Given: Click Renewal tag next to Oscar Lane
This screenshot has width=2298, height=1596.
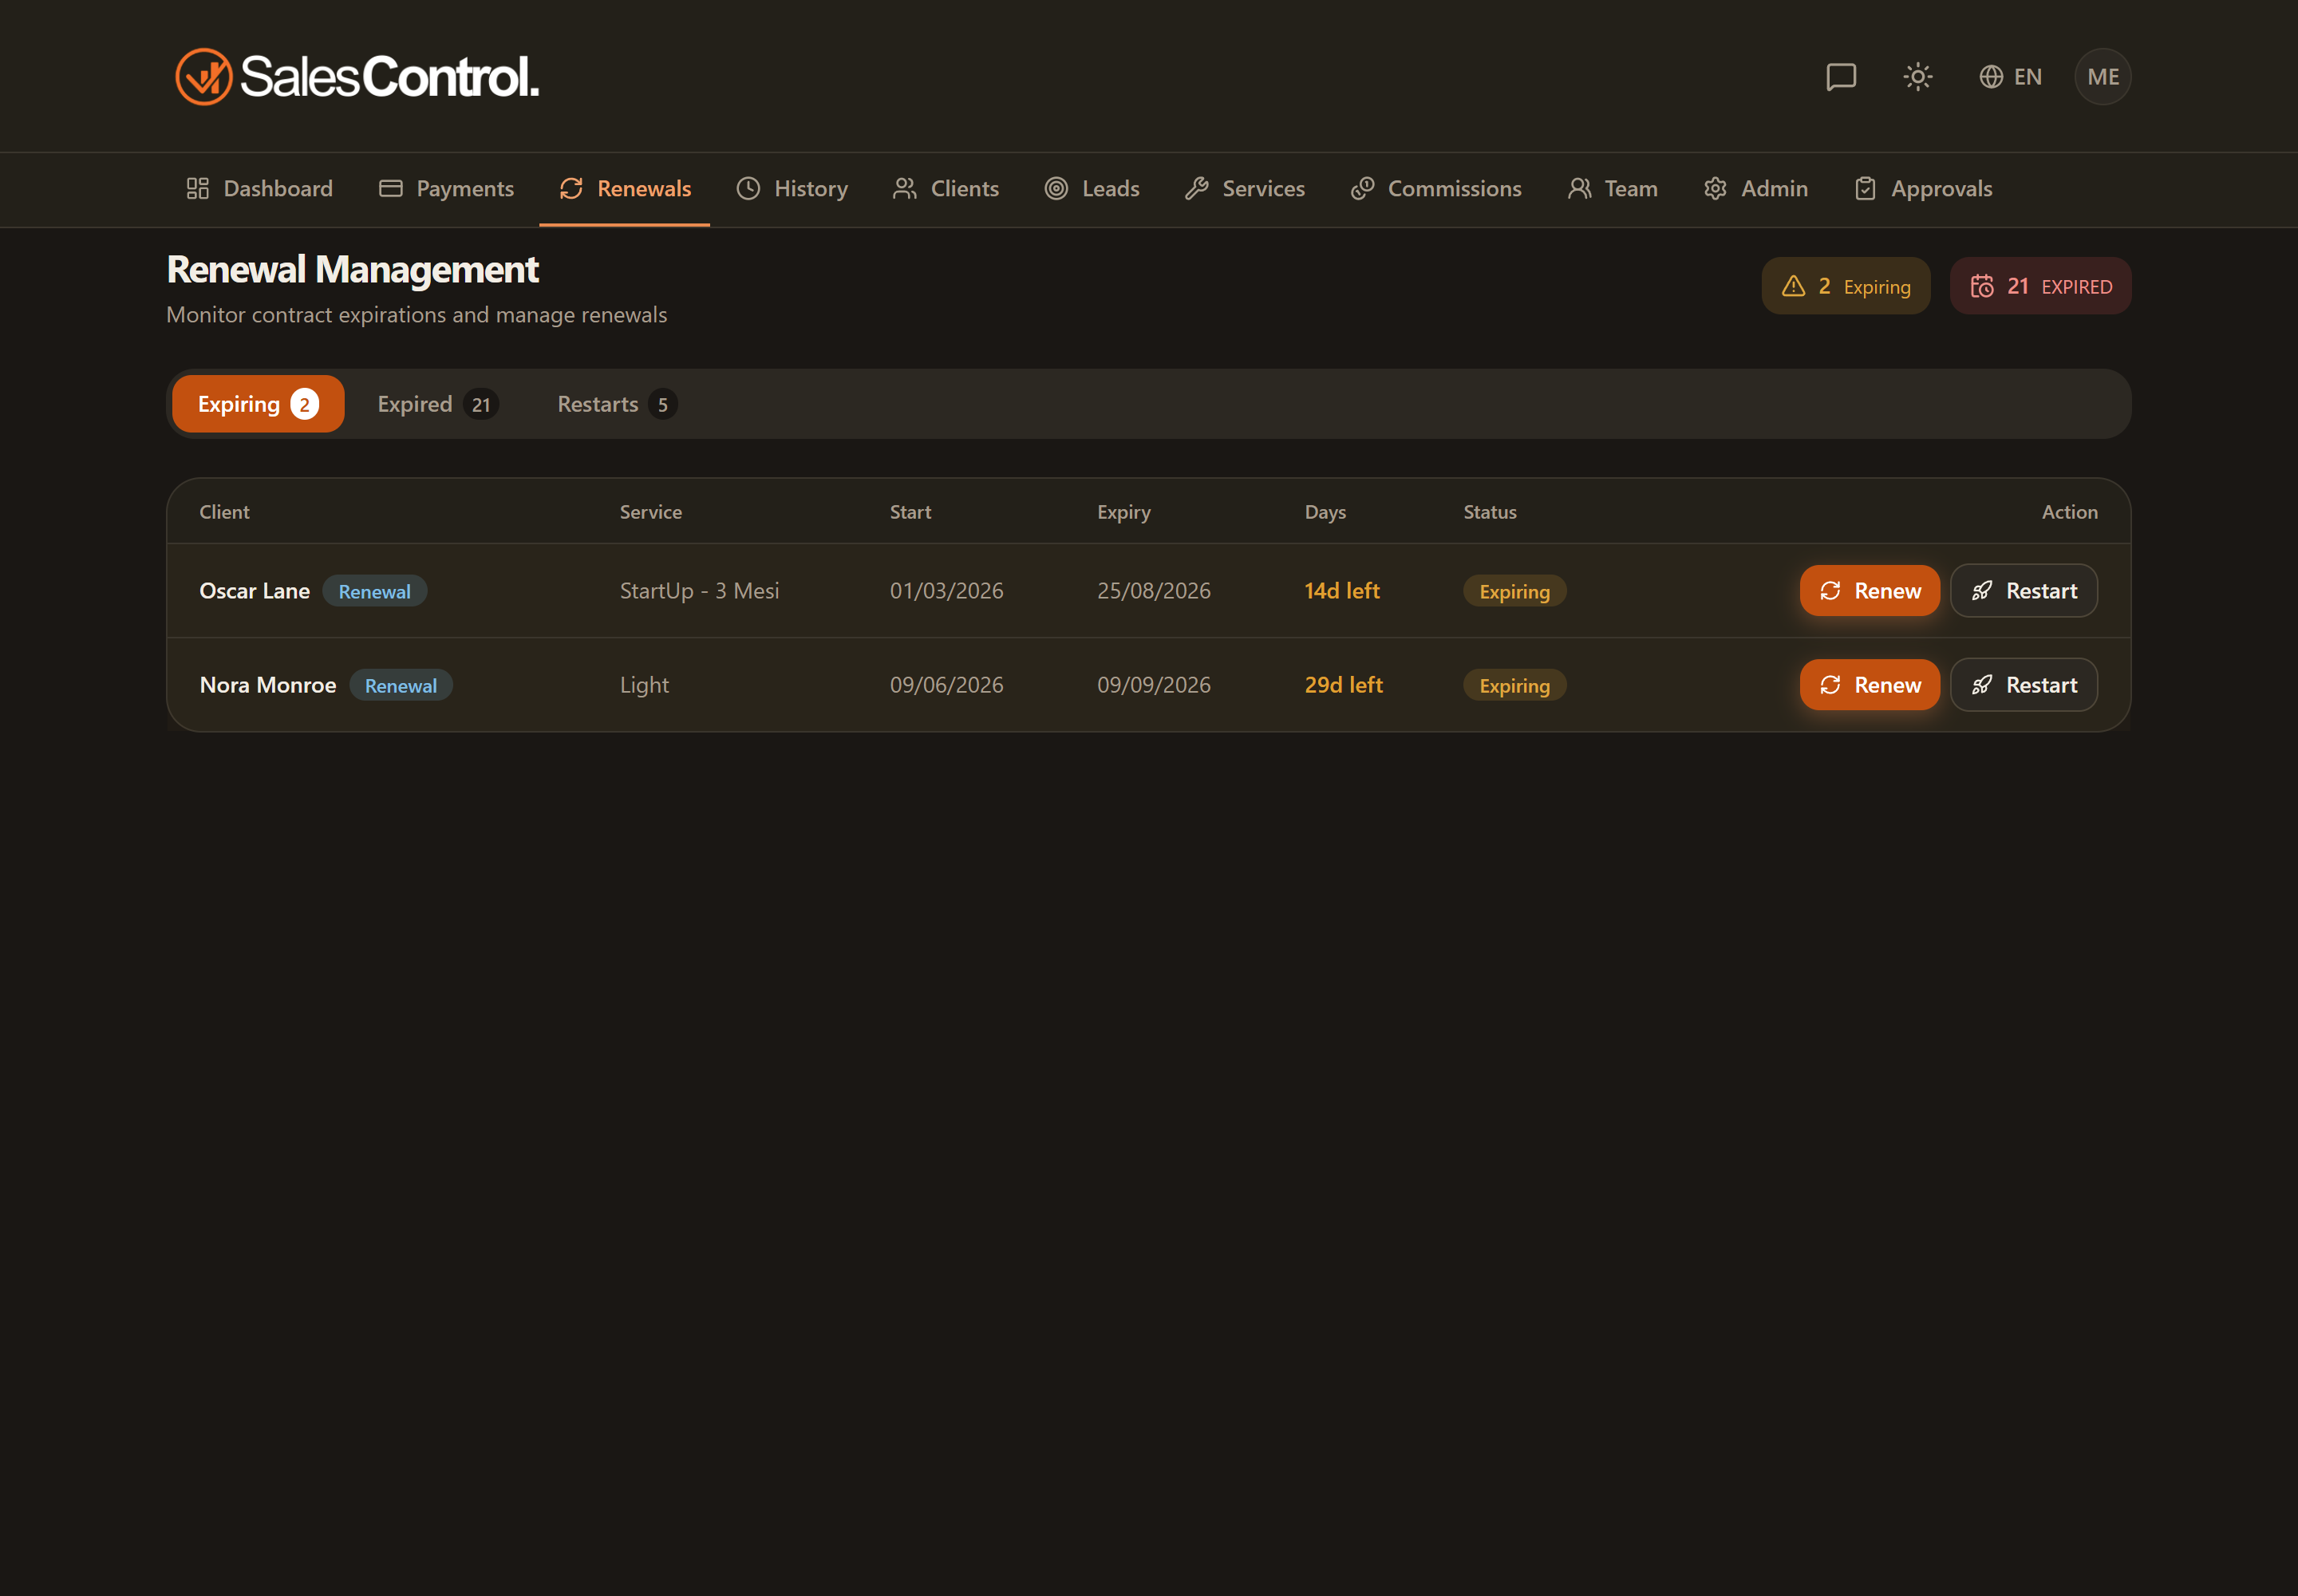Looking at the screenshot, I should point(374,591).
